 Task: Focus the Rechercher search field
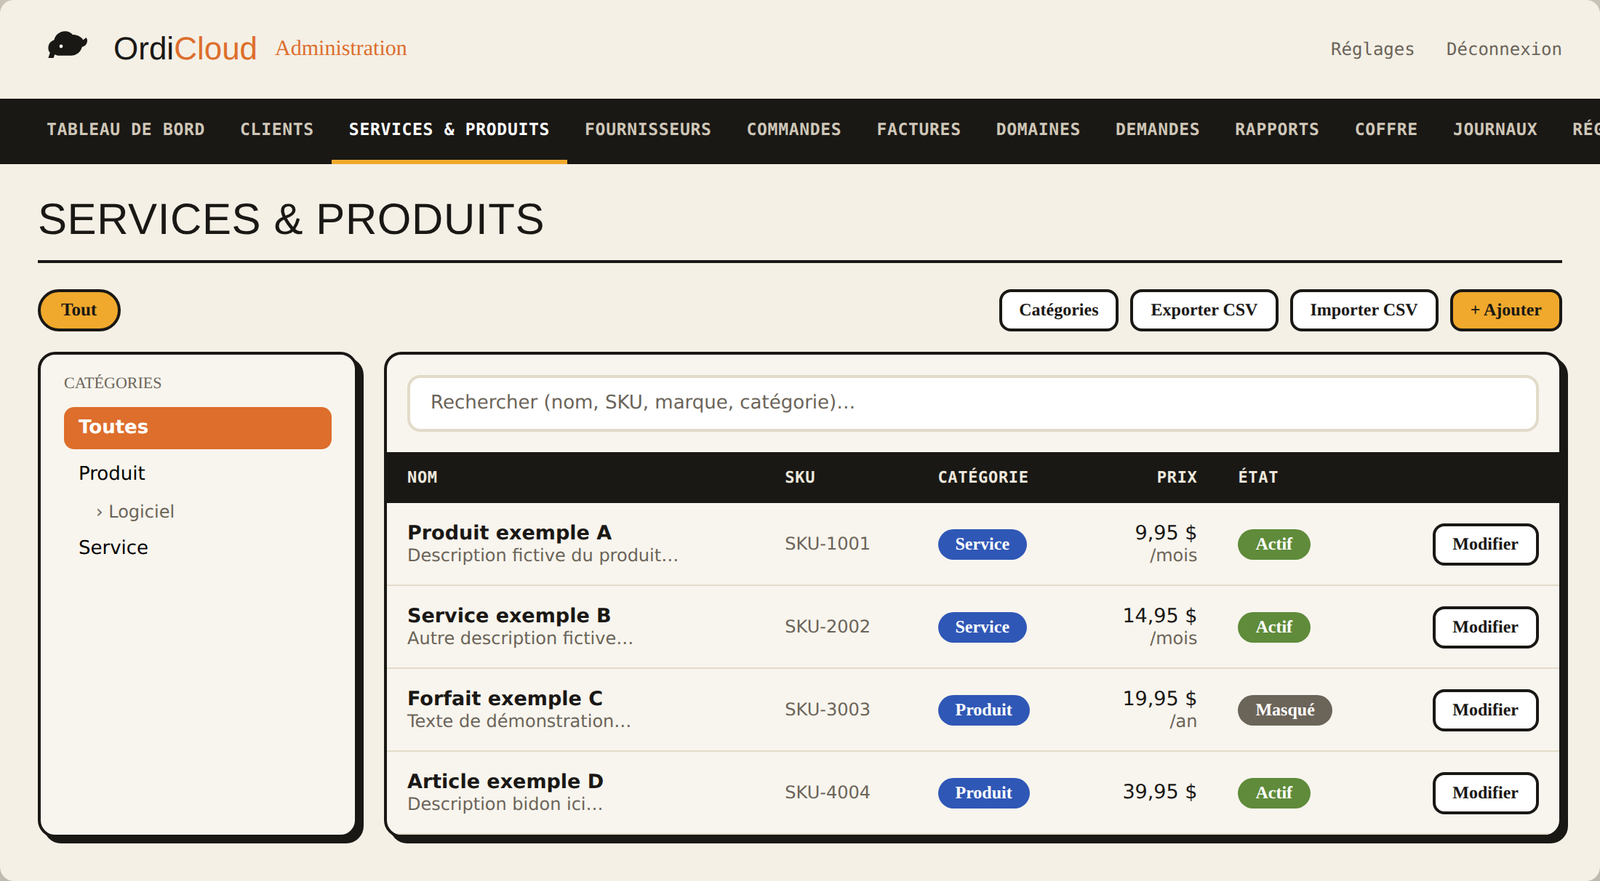[973, 403]
